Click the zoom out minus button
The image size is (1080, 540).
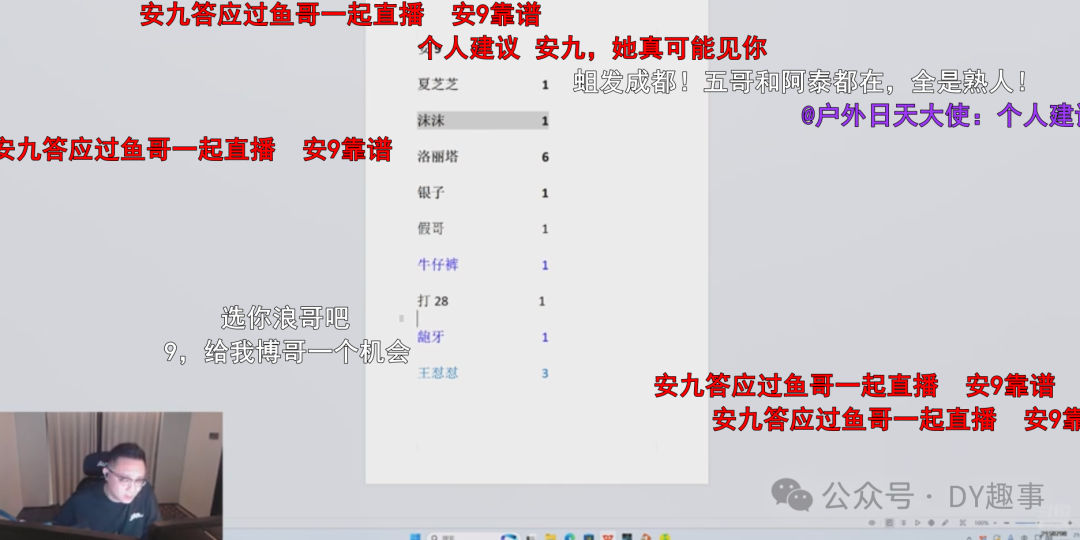(x=1006, y=523)
